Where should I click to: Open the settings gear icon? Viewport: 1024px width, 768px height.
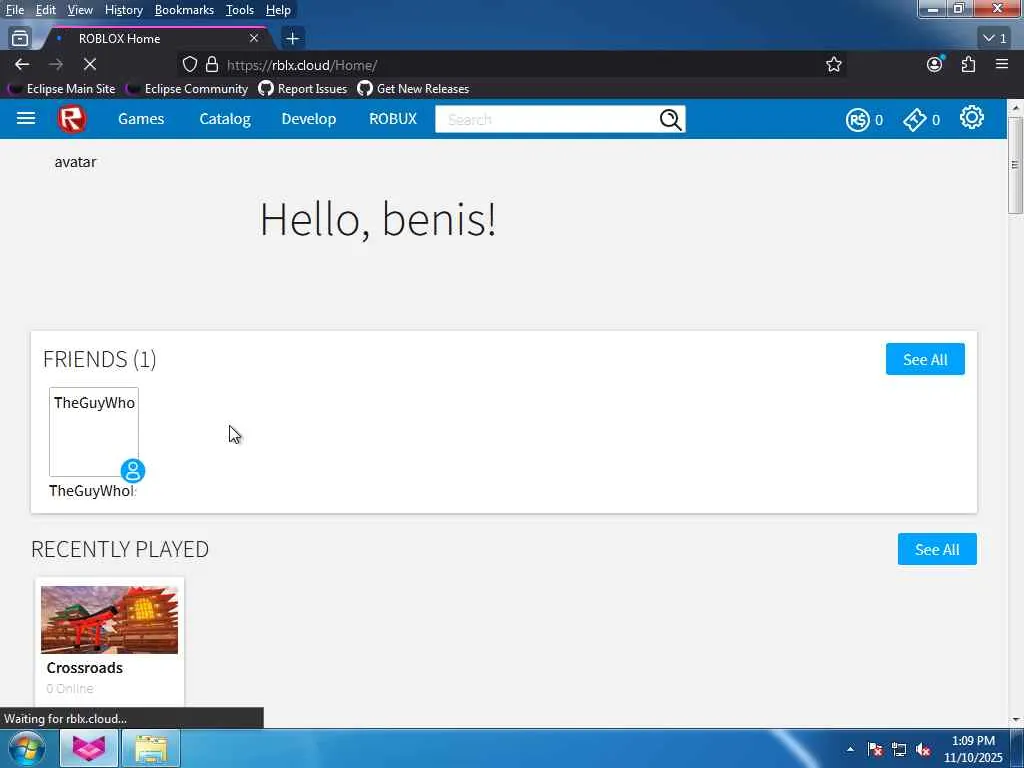click(972, 118)
